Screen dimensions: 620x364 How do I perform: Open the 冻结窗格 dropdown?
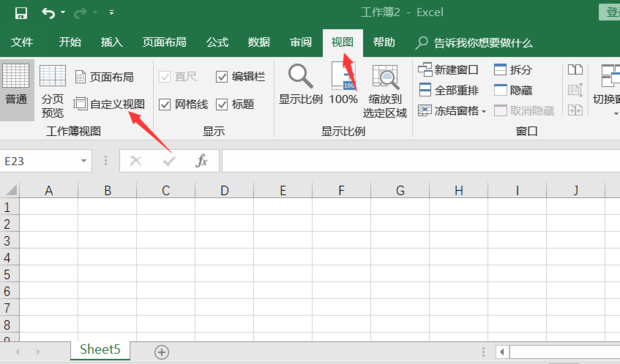point(452,111)
